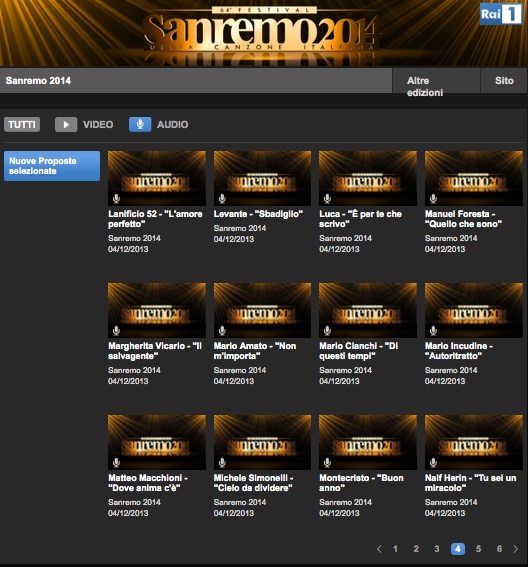
Task: Open Mario Cianchi "Di questi tempi" title
Action: [x=358, y=351]
